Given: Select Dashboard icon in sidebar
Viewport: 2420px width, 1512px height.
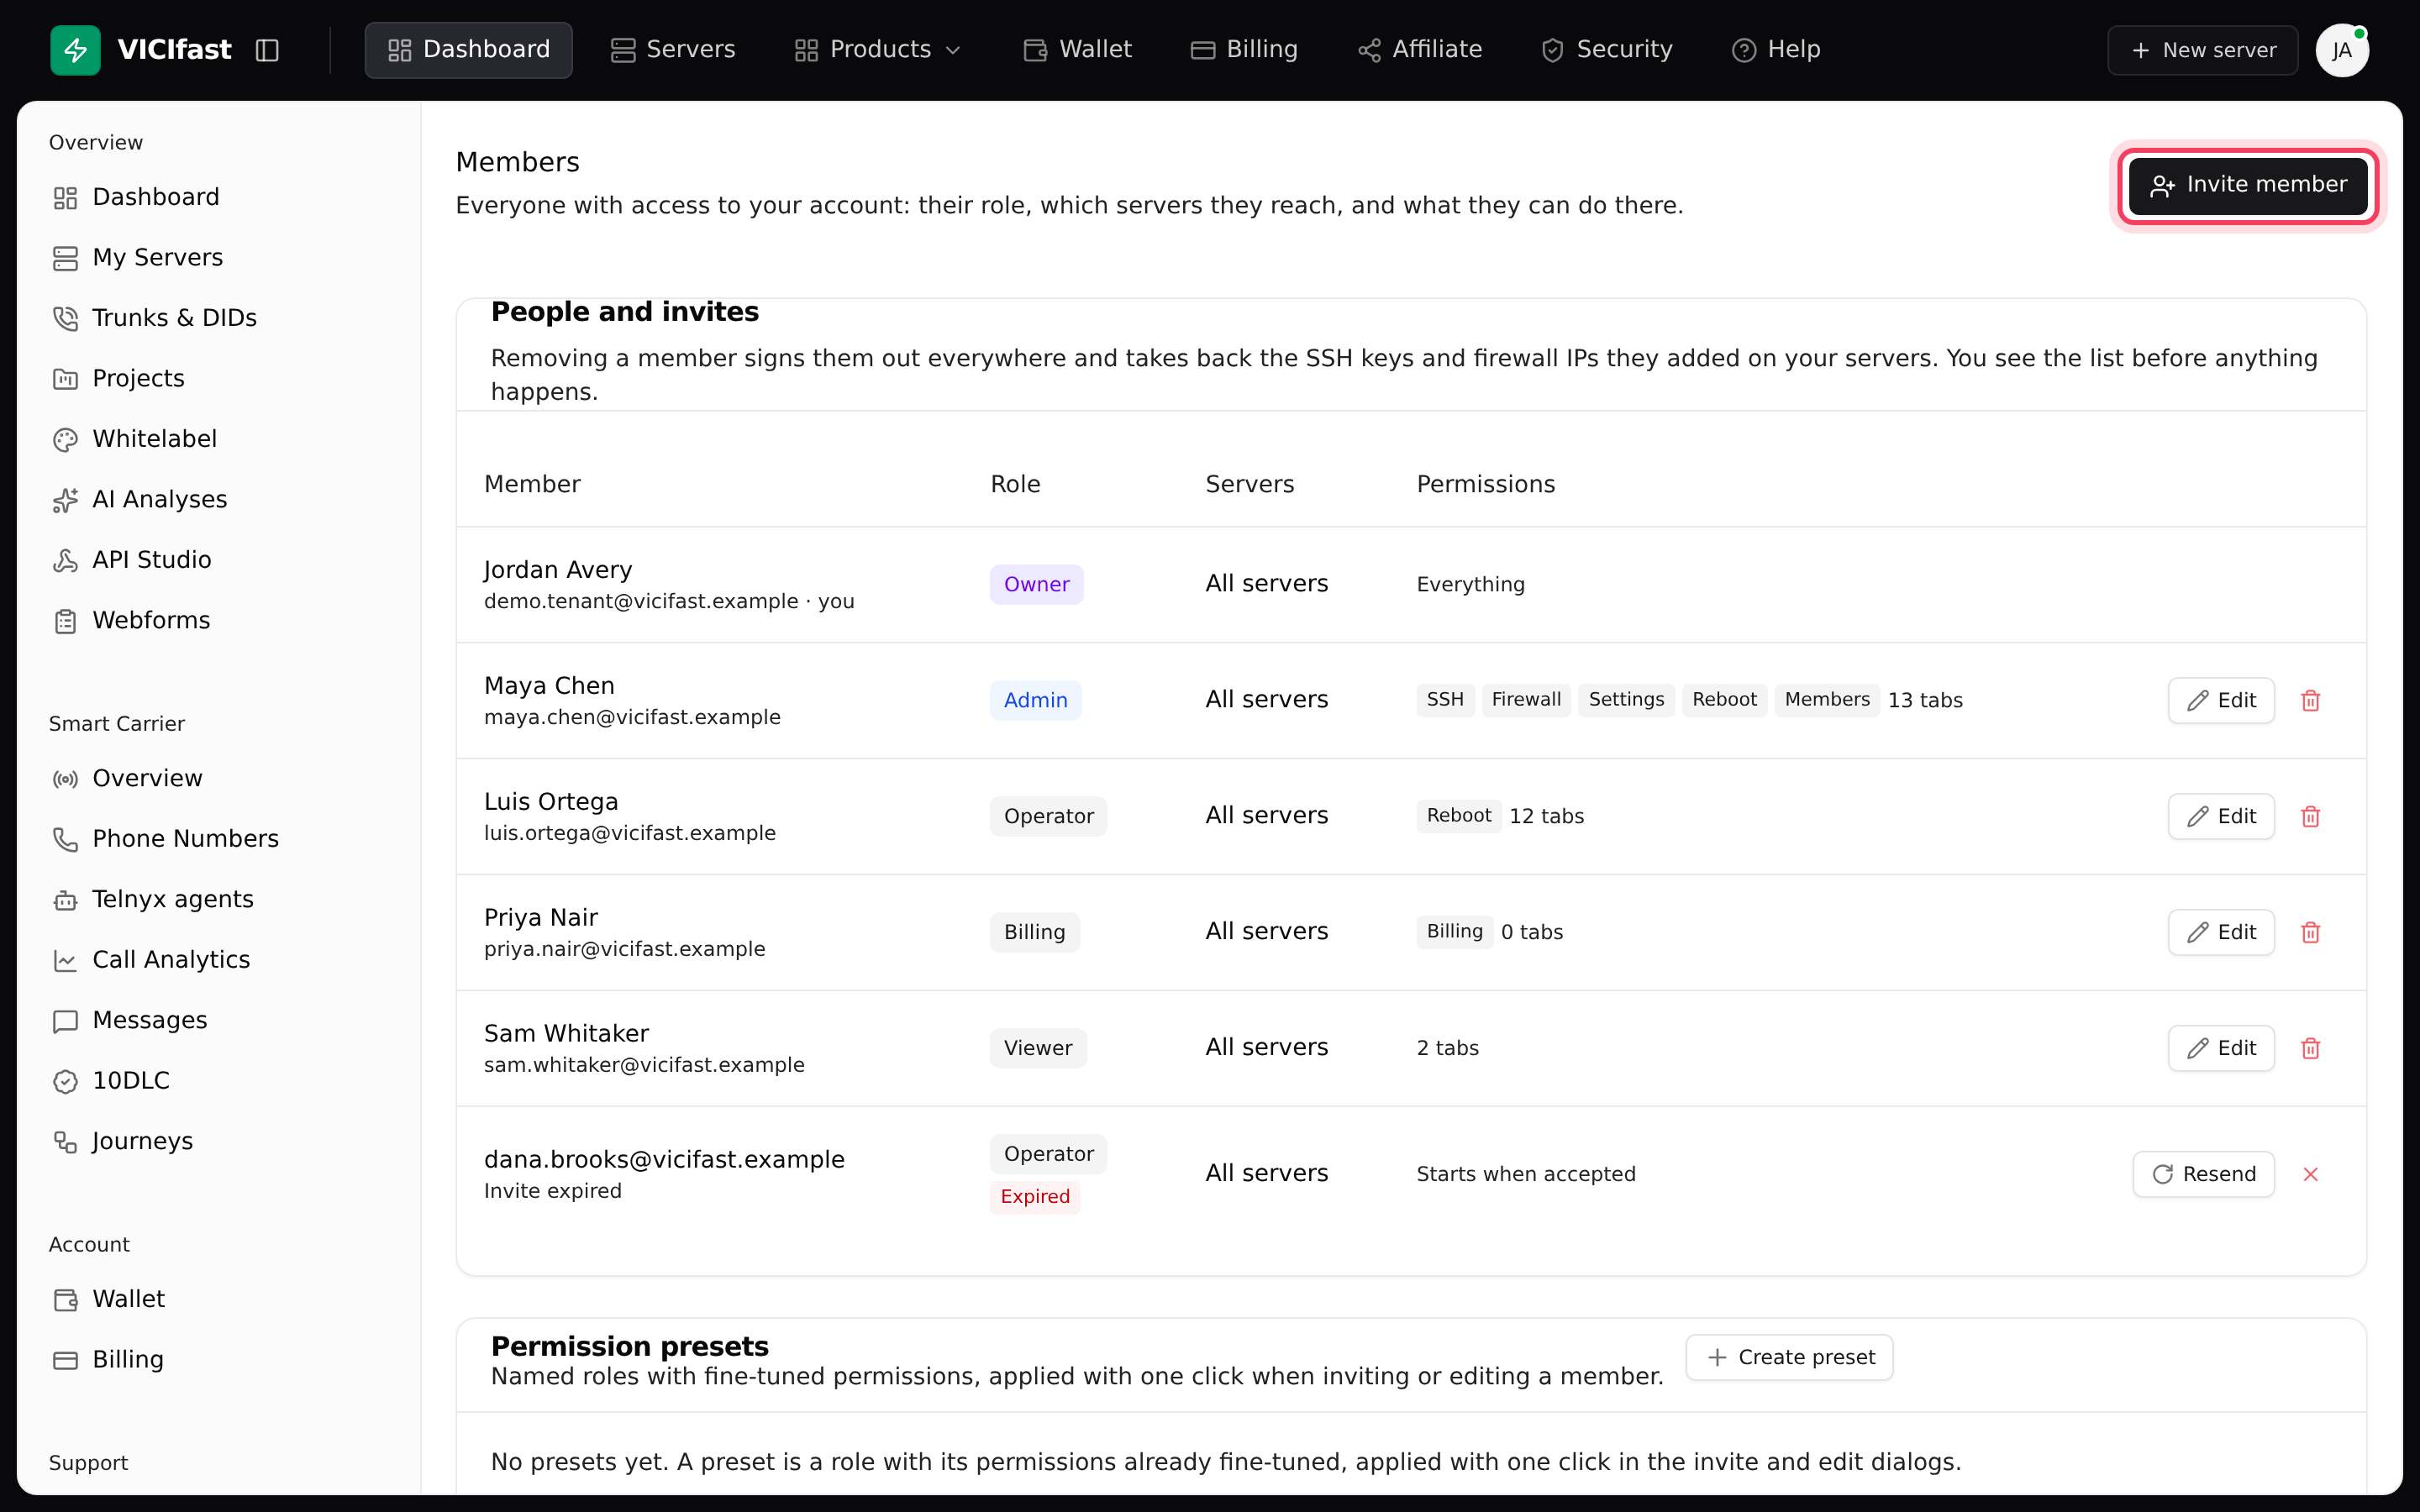Looking at the screenshot, I should 65,198.
